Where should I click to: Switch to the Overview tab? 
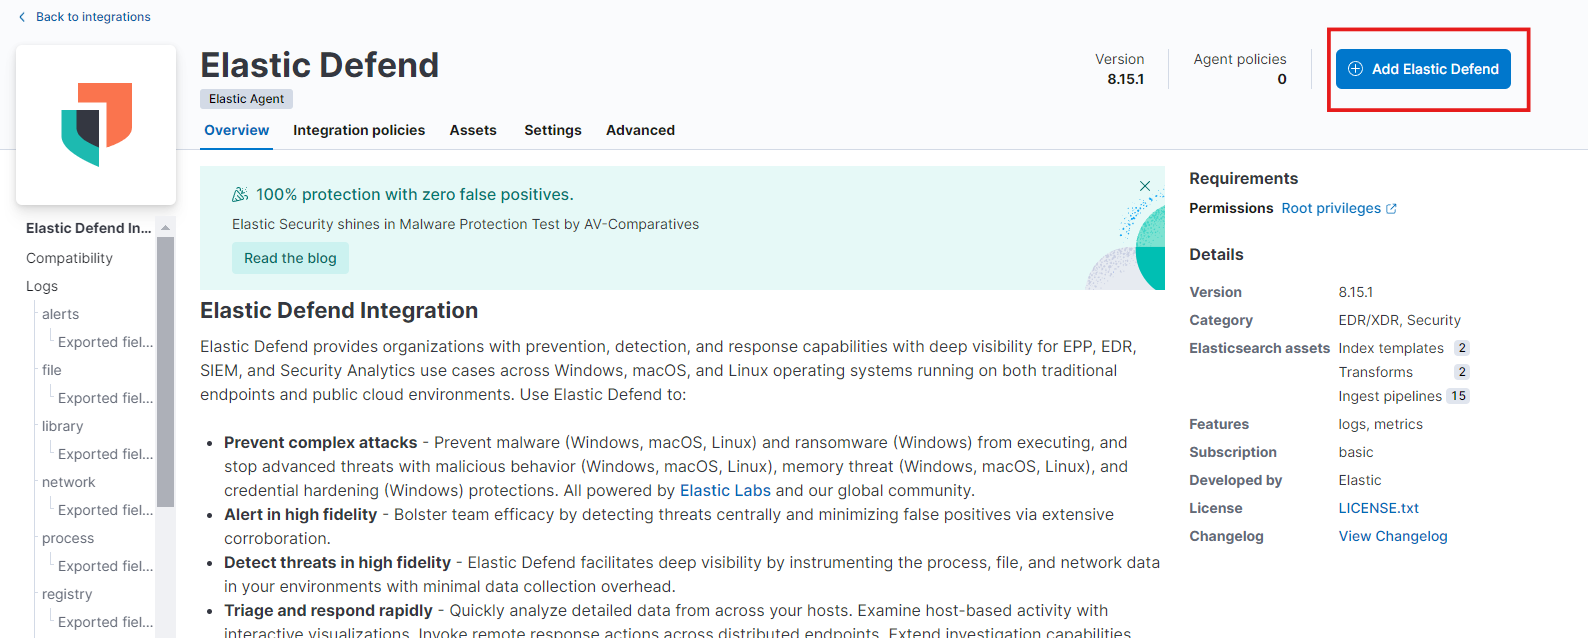pyautogui.click(x=237, y=130)
